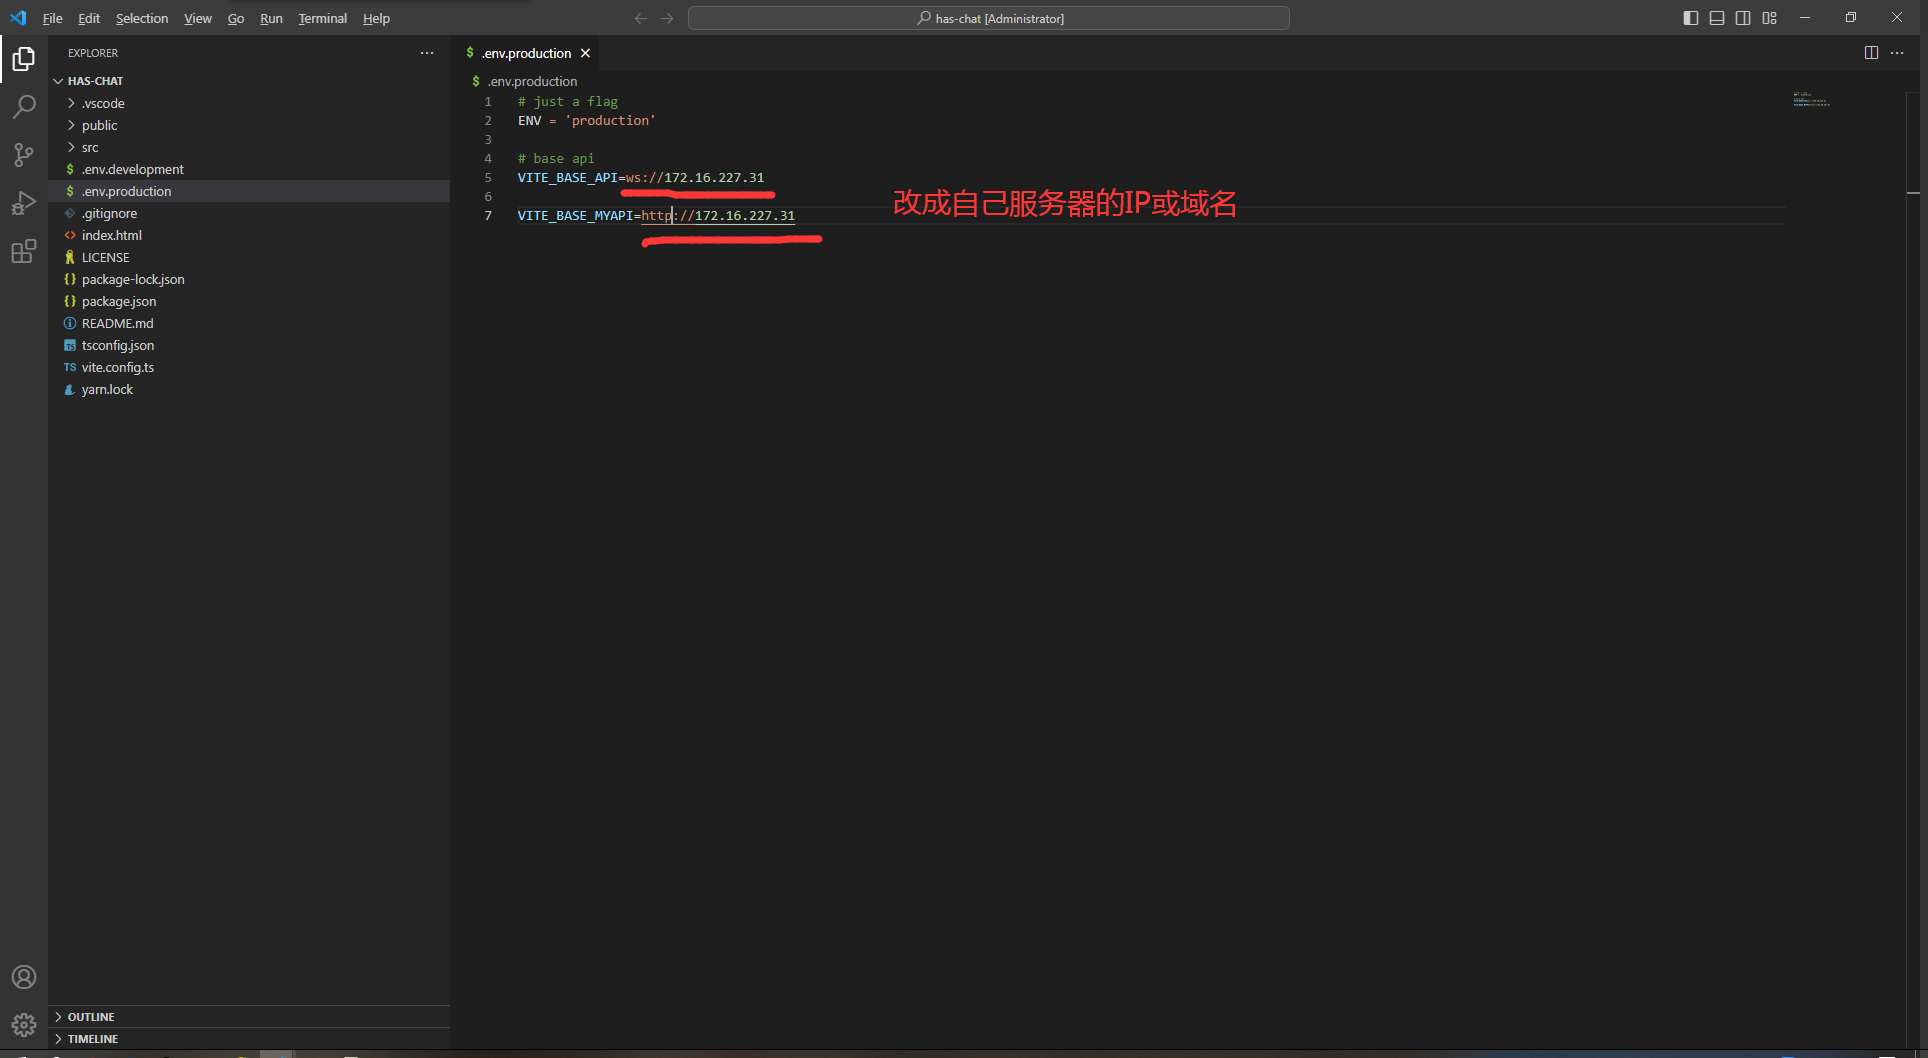This screenshot has width=1928, height=1058.
Task: Open the Run and Debug view icon
Action: pyautogui.click(x=24, y=203)
